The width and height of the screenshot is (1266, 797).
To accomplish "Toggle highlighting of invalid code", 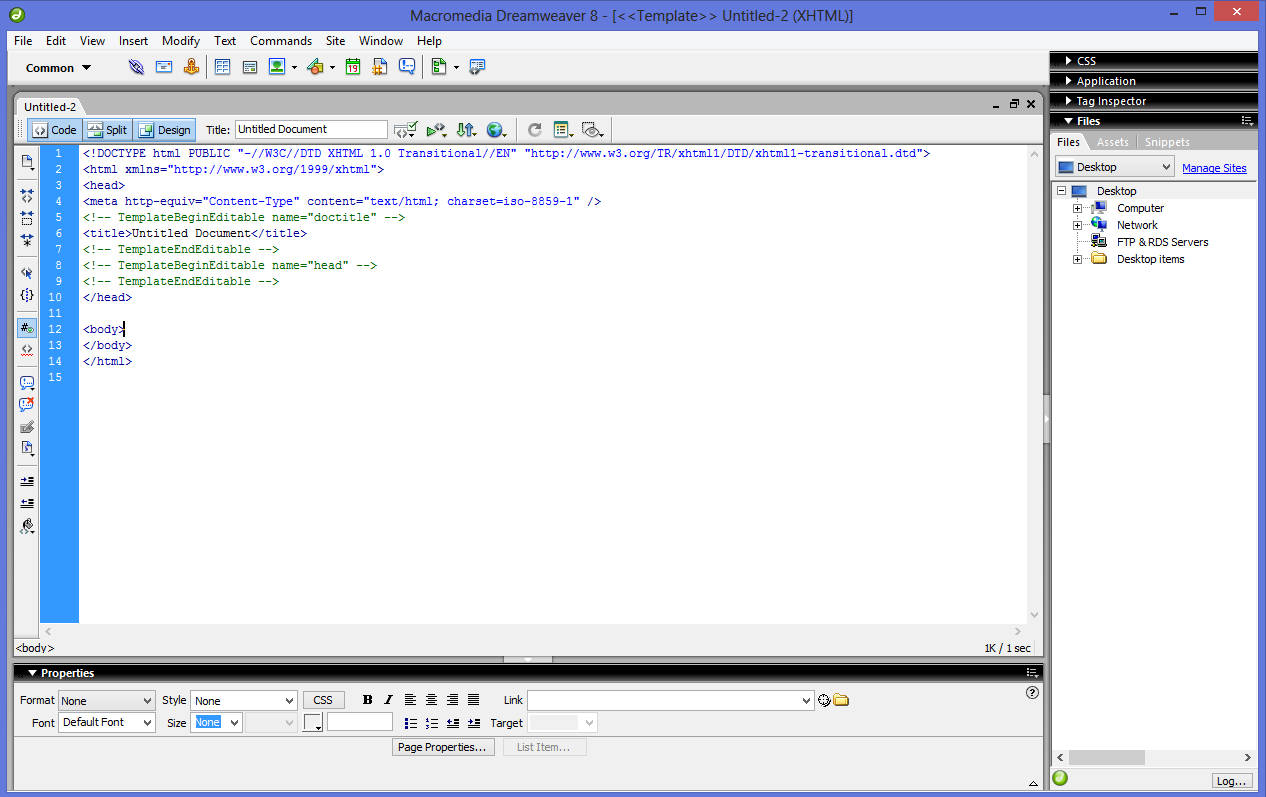I will [27, 350].
